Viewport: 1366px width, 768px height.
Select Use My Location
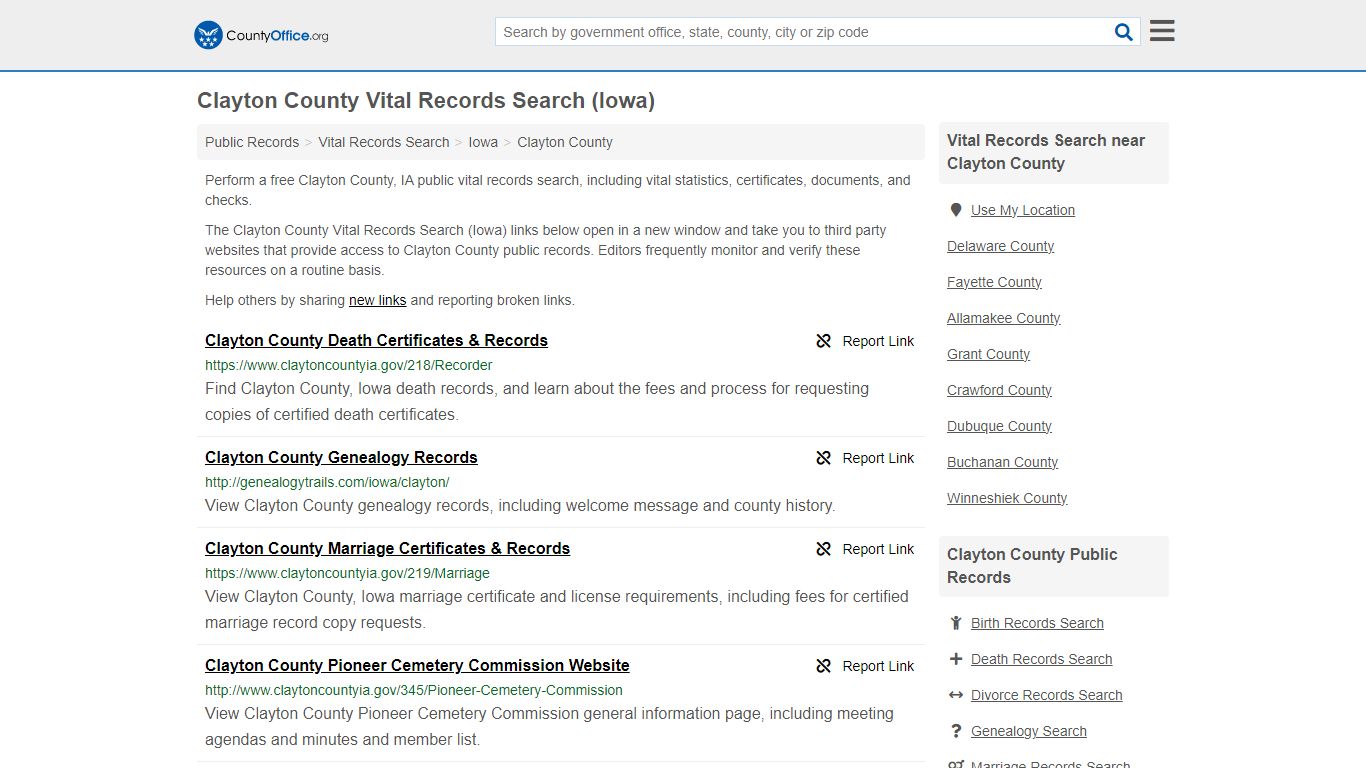1022,210
